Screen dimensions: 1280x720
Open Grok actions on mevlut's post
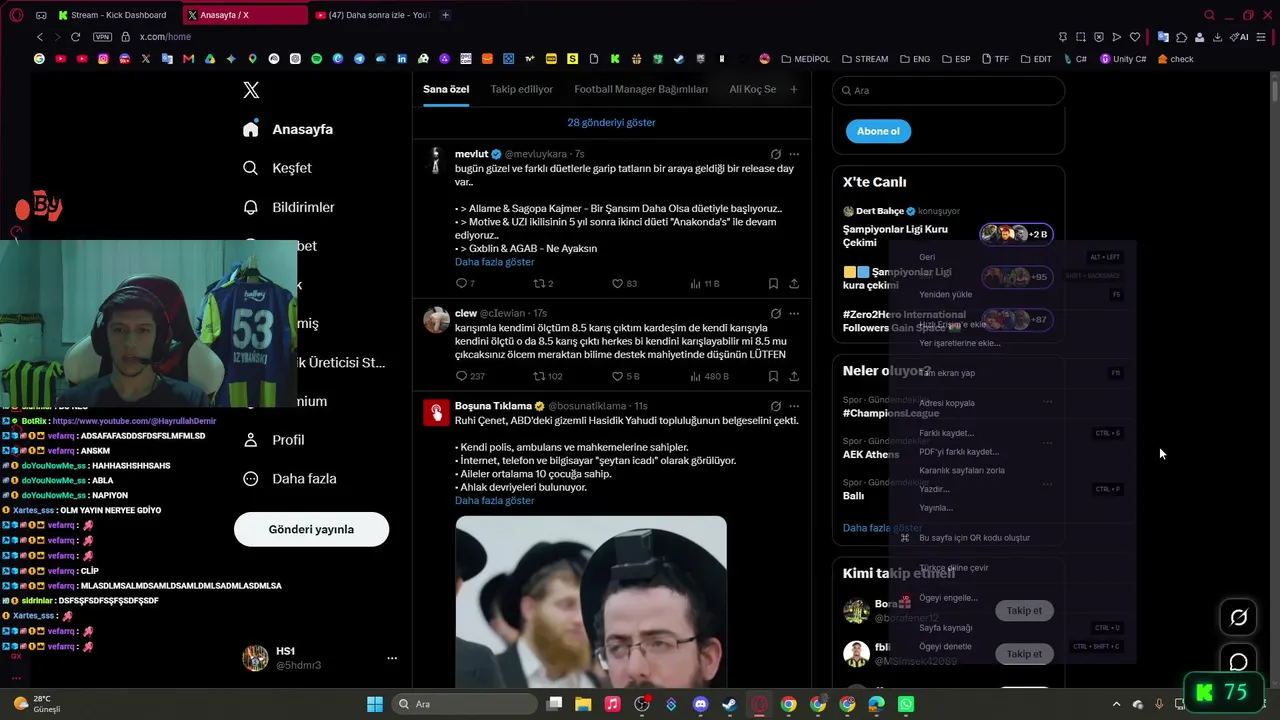[775, 154]
